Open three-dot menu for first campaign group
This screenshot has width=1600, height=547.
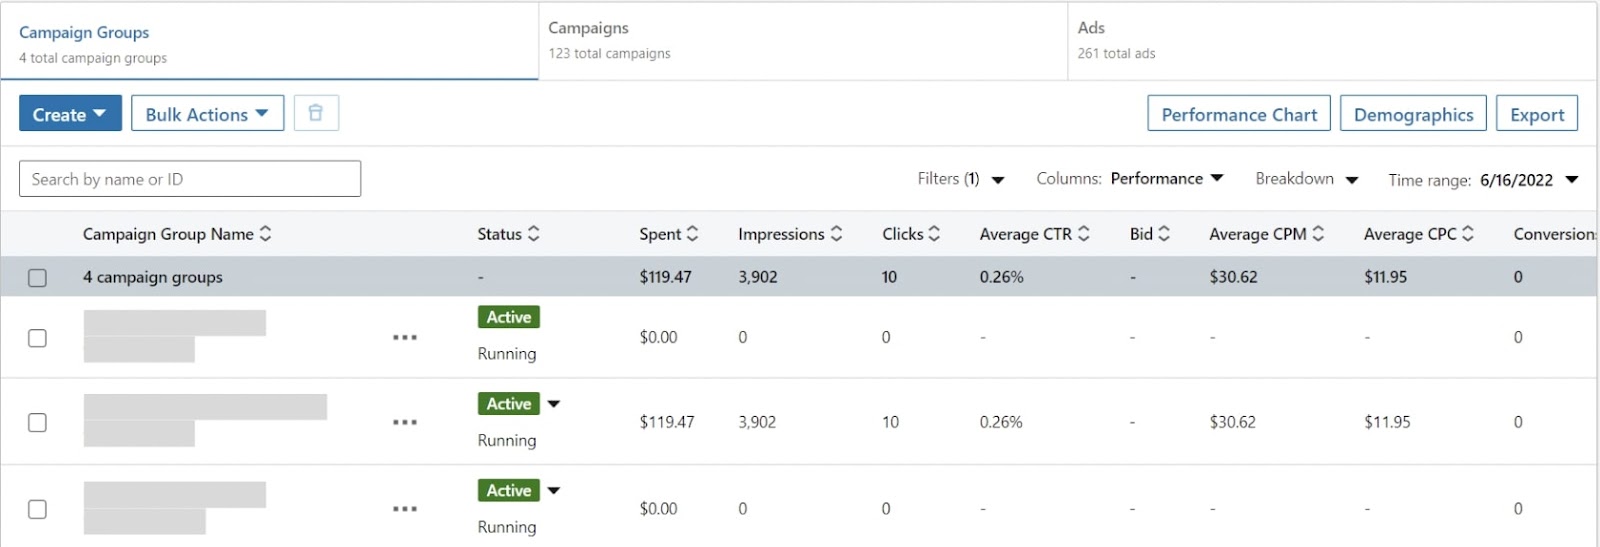[405, 338]
